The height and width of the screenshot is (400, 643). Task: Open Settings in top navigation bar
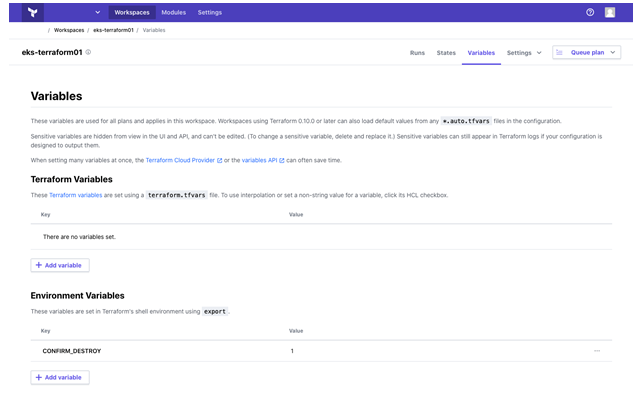tap(210, 12)
